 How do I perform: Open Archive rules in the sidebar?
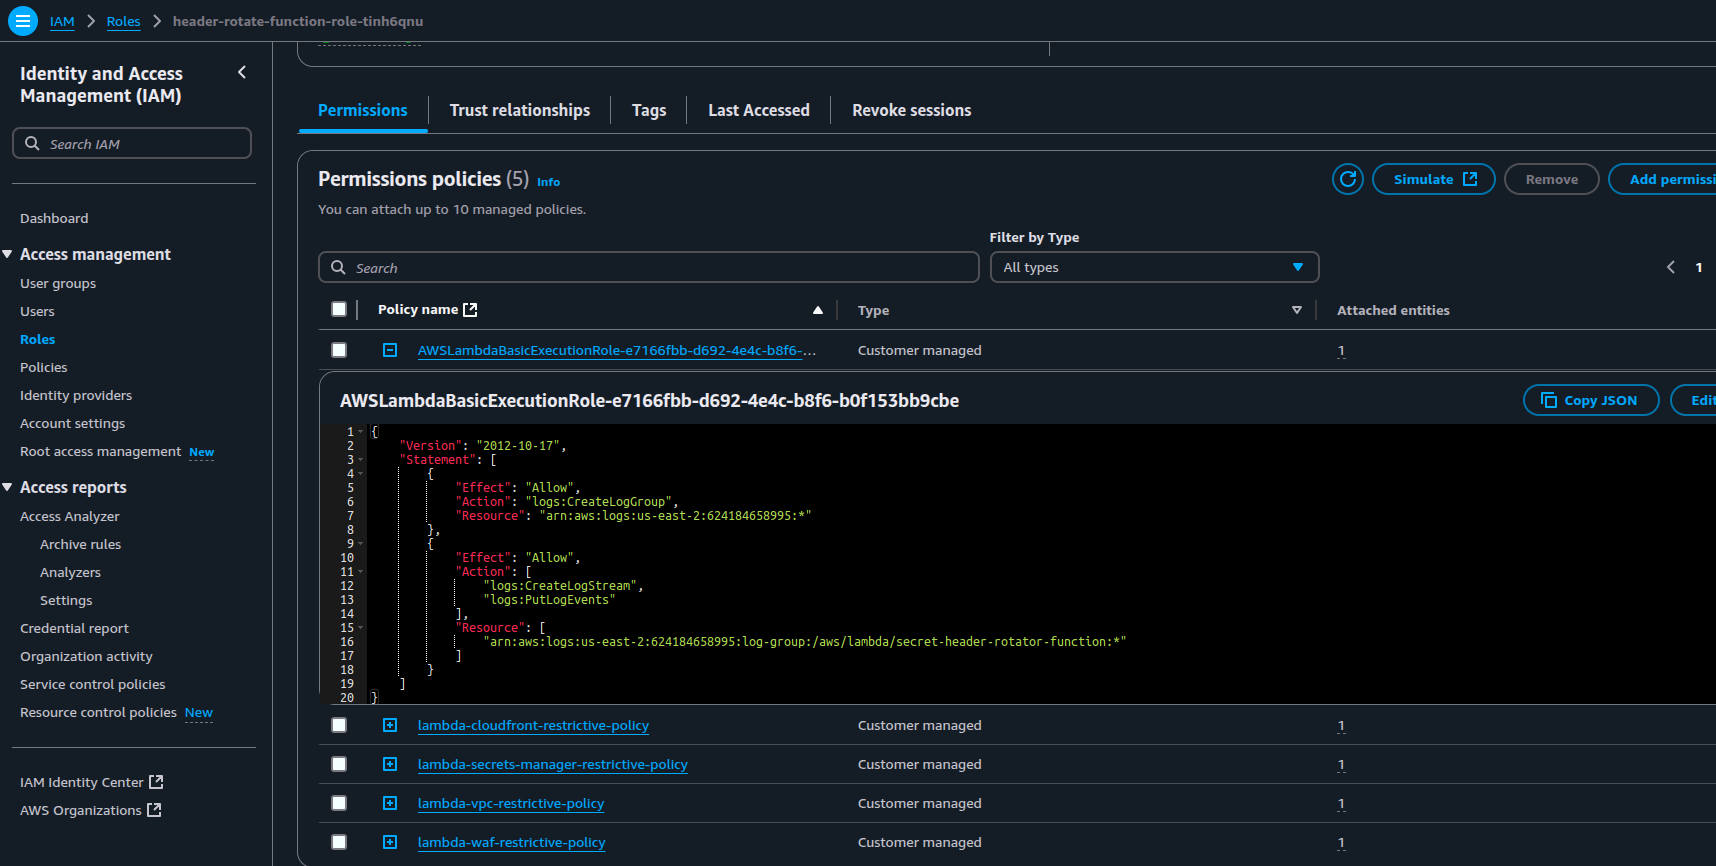point(80,544)
